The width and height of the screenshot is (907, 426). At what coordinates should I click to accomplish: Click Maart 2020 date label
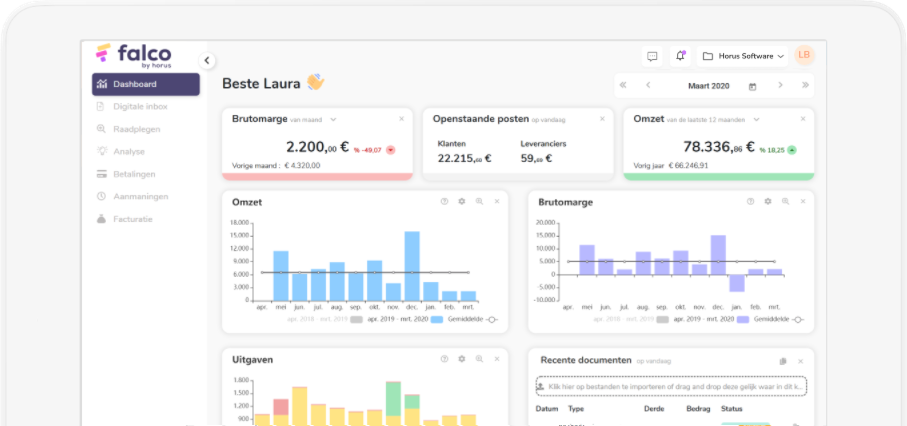[709, 86]
